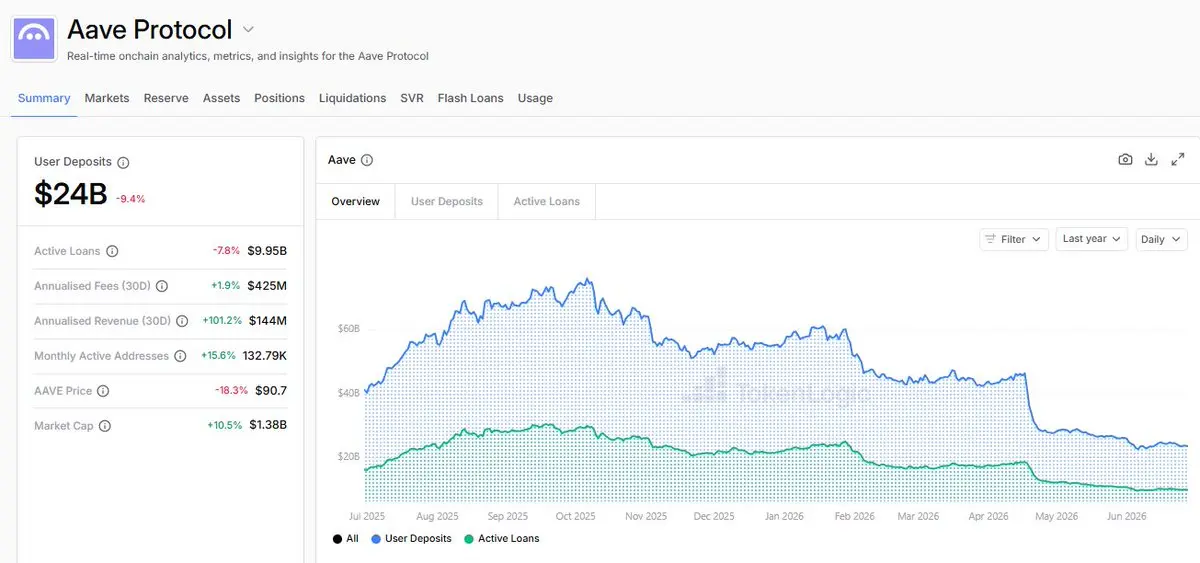
Task: Toggle the All series in legend
Action: click(345, 539)
